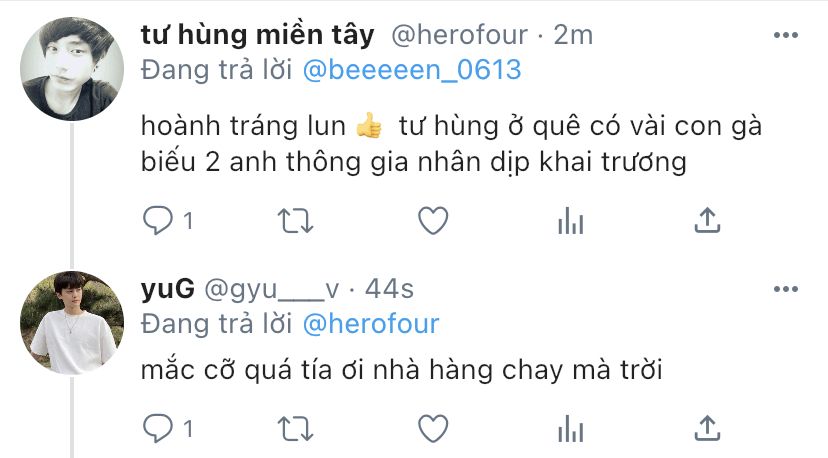Open reply on tư hùng miền tây's tweet
This screenshot has width=828, height=458.
coord(158,220)
